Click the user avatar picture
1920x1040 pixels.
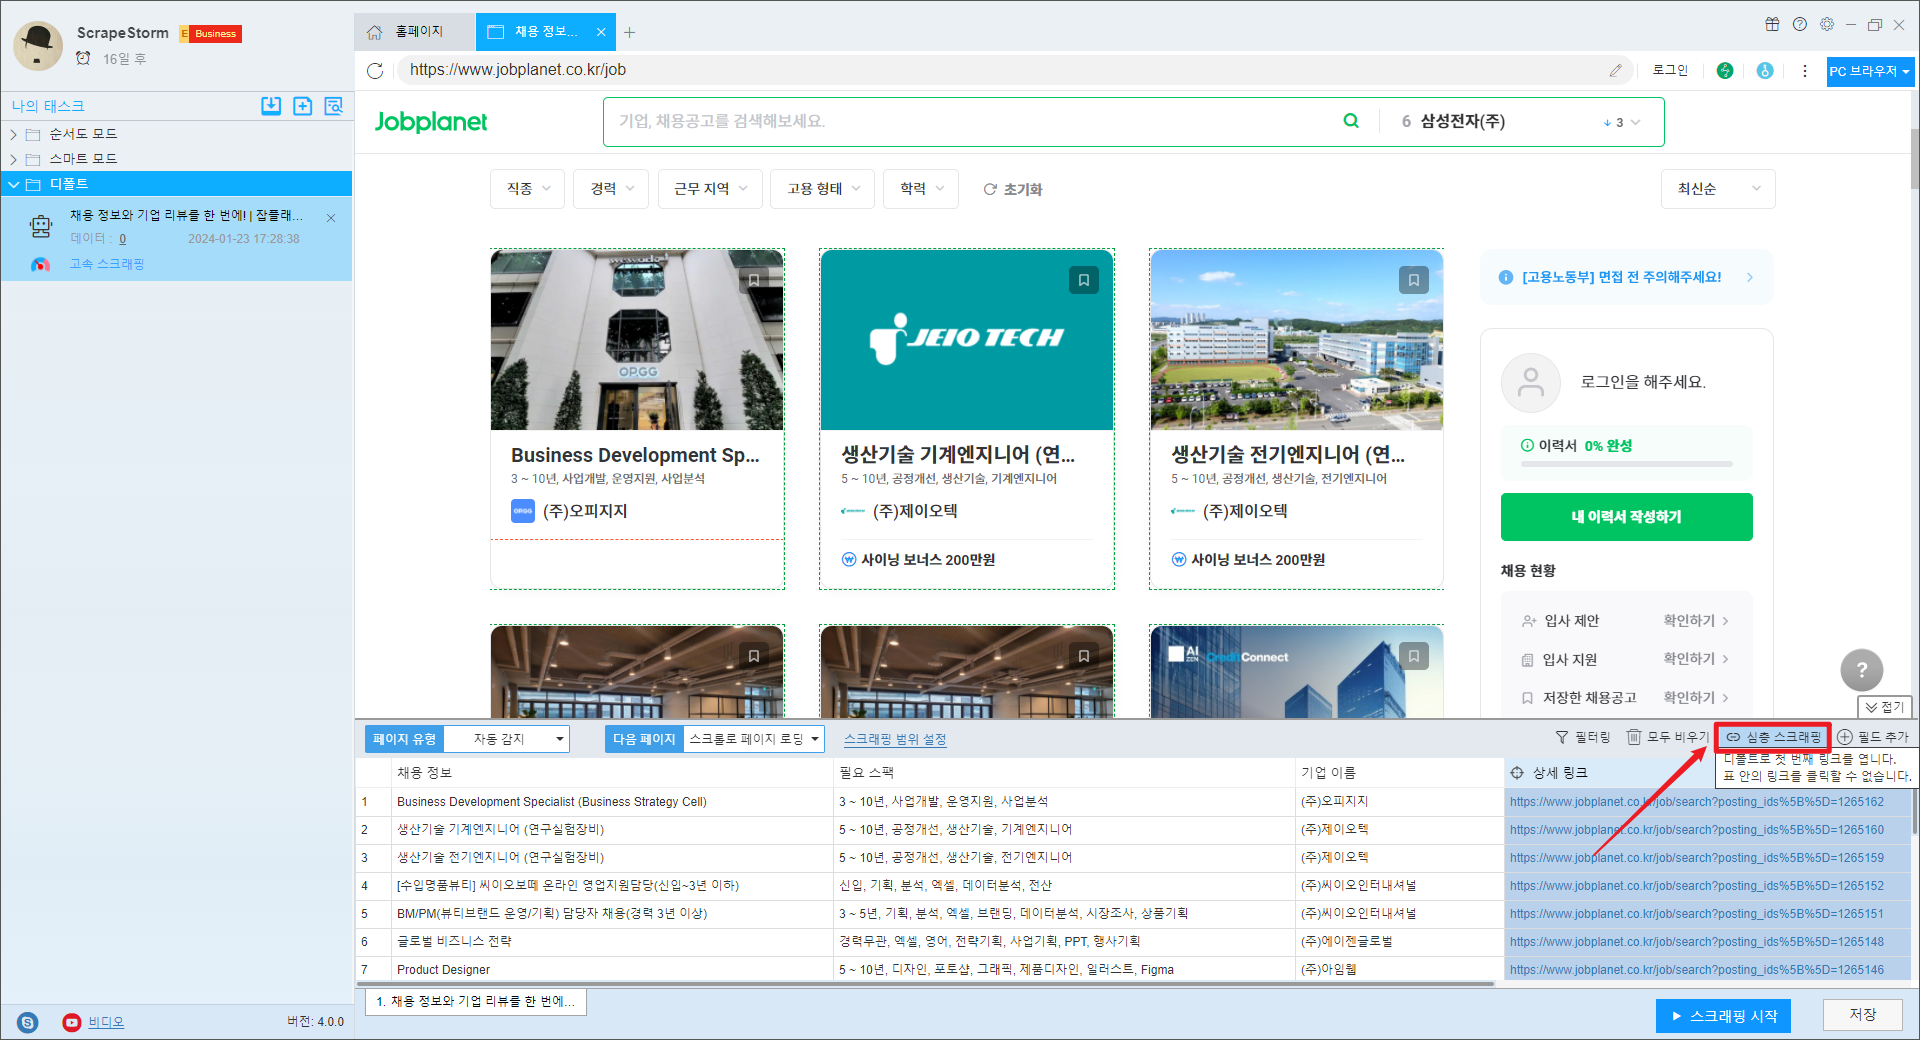[x=39, y=46]
